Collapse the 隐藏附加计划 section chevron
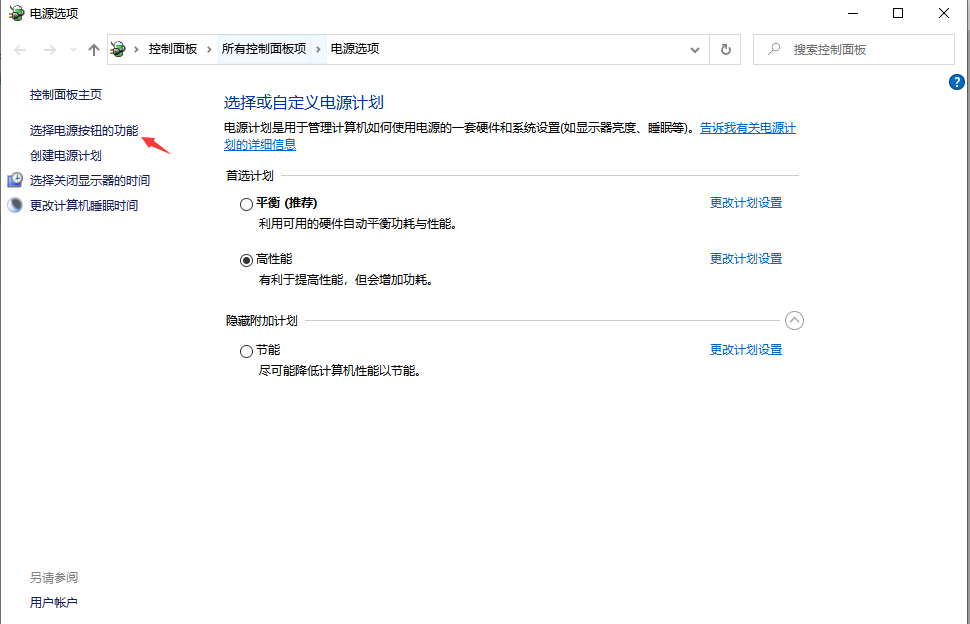The image size is (970, 624). click(795, 320)
